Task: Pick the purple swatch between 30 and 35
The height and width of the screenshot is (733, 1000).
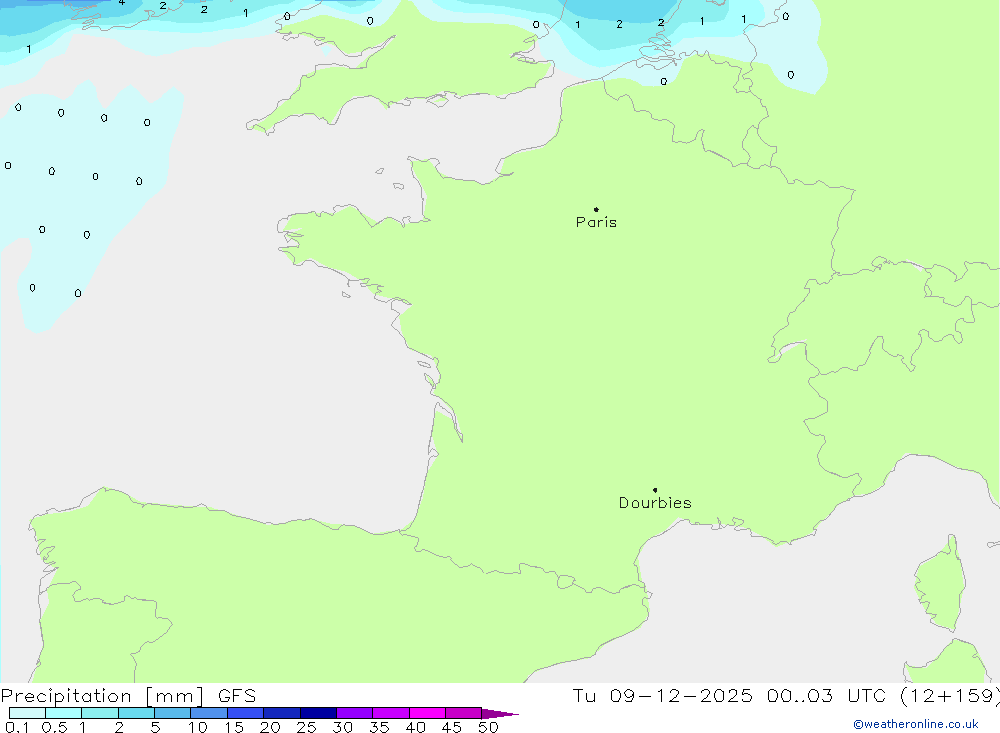Action: 355,713
